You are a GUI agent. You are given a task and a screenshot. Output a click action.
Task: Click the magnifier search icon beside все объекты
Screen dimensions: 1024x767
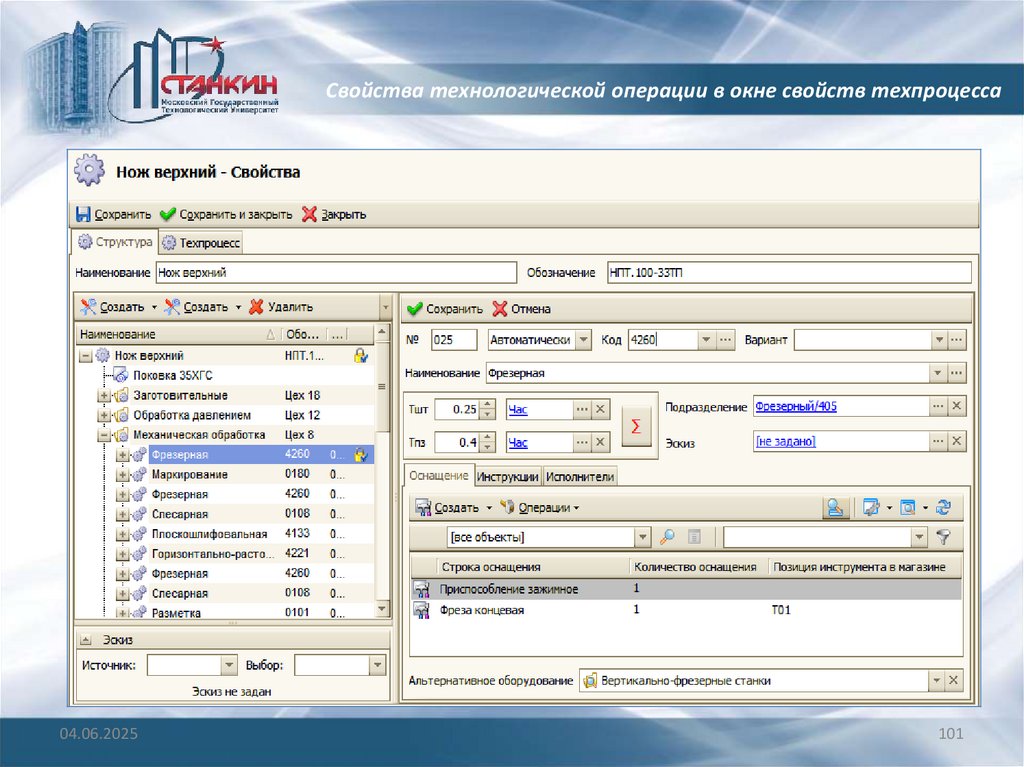click(x=667, y=538)
